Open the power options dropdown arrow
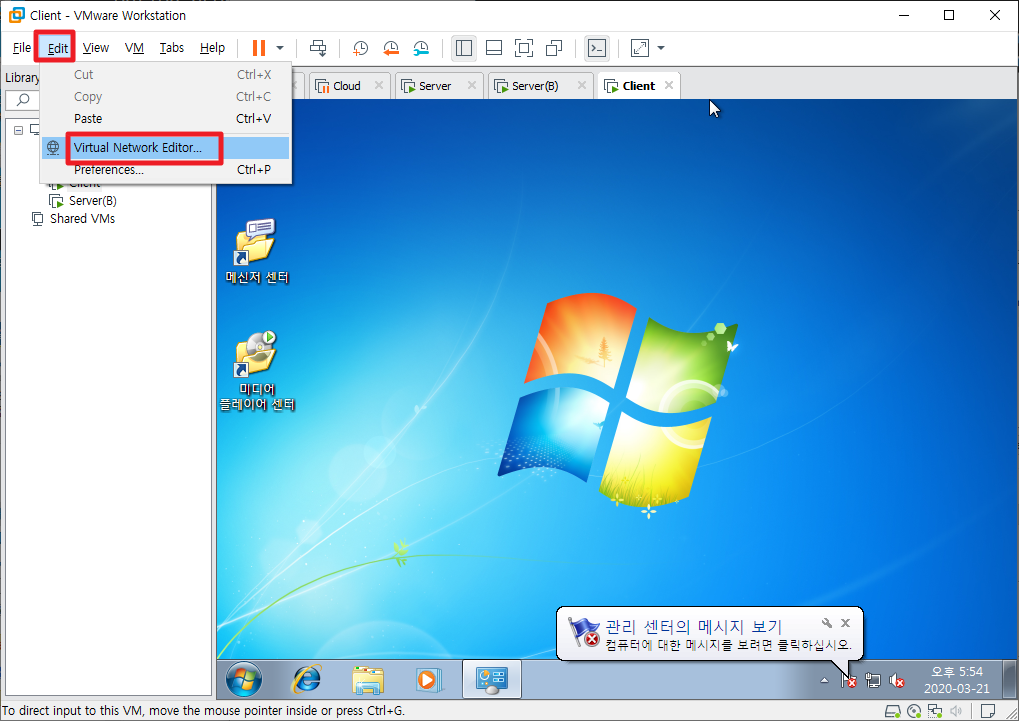Viewport: 1019px width, 721px height. [280, 48]
